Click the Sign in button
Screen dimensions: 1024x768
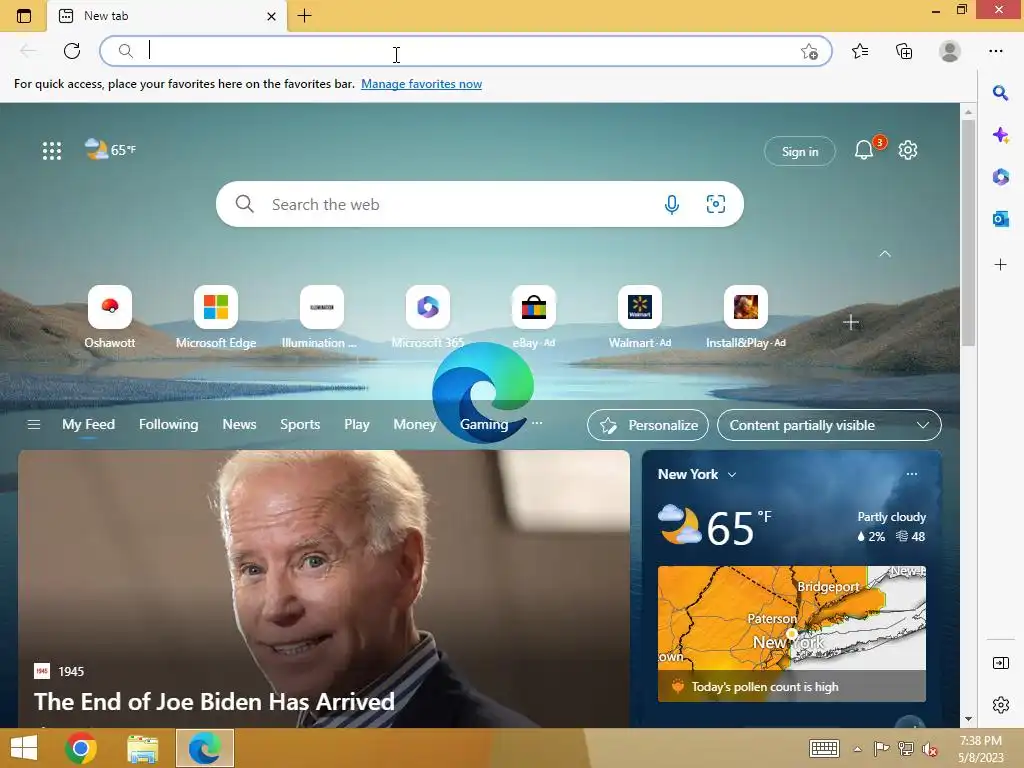click(799, 152)
